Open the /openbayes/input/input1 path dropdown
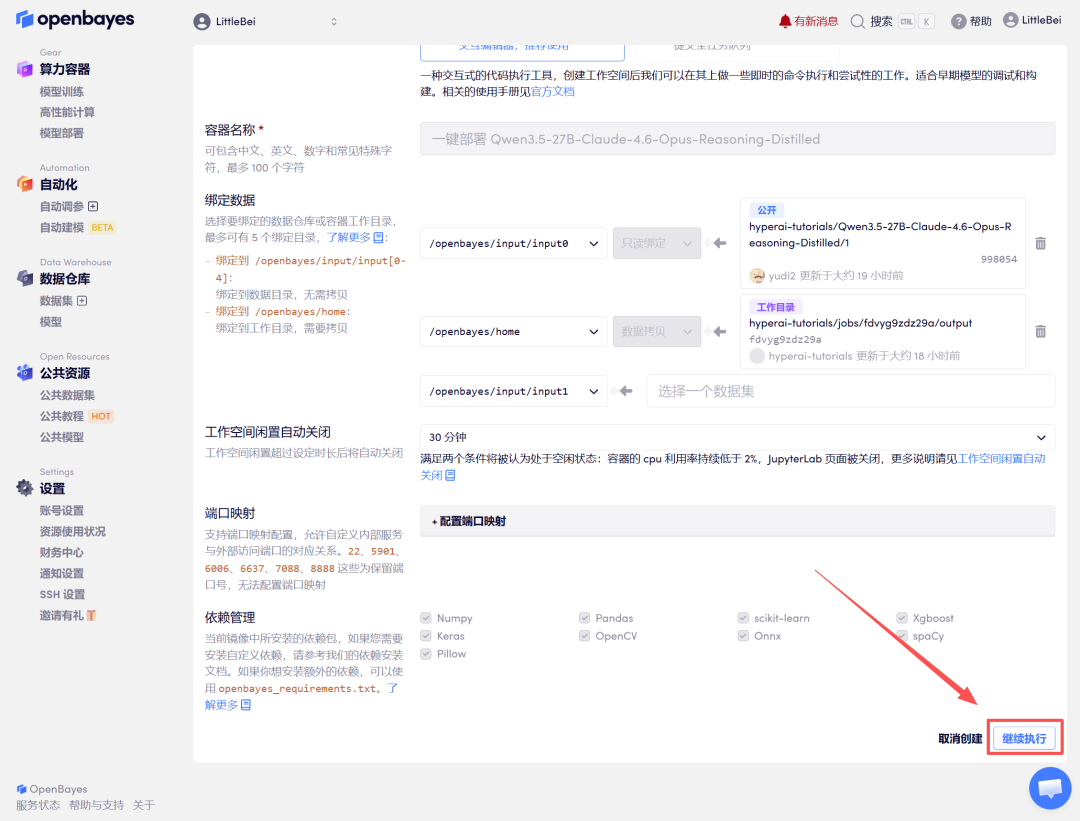 click(x=513, y=391)
